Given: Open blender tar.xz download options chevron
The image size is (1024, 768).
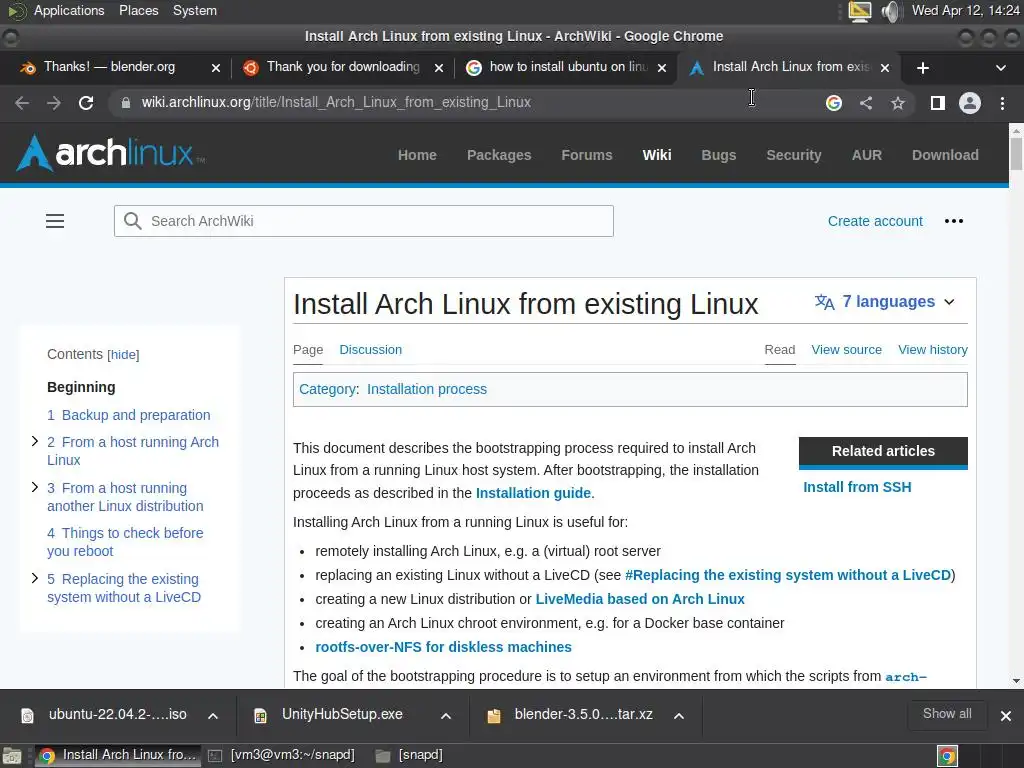Looking at the screenshot, I should (679, 716).
